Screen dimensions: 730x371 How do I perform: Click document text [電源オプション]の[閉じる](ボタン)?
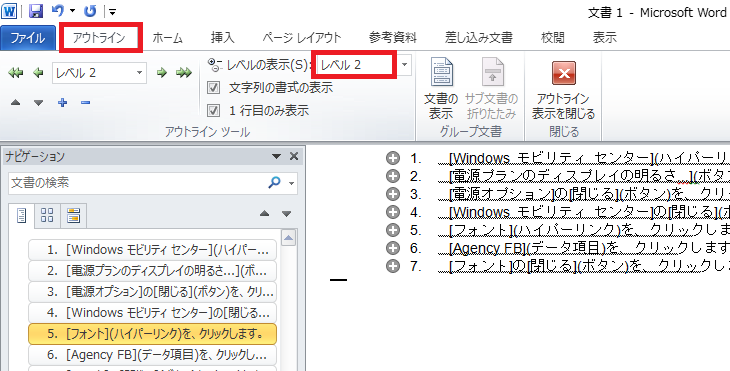(x=560, y=194)
